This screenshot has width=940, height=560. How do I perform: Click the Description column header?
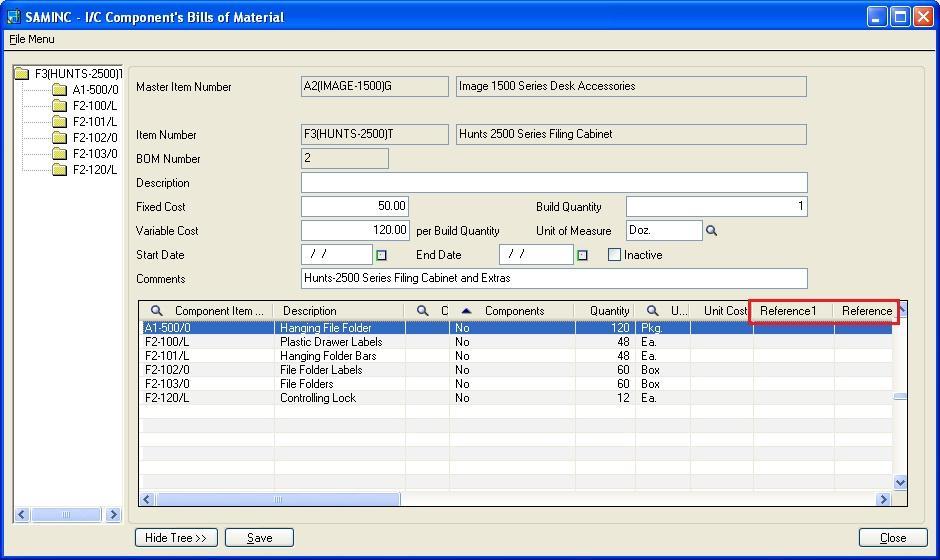[x=339, y=311]
